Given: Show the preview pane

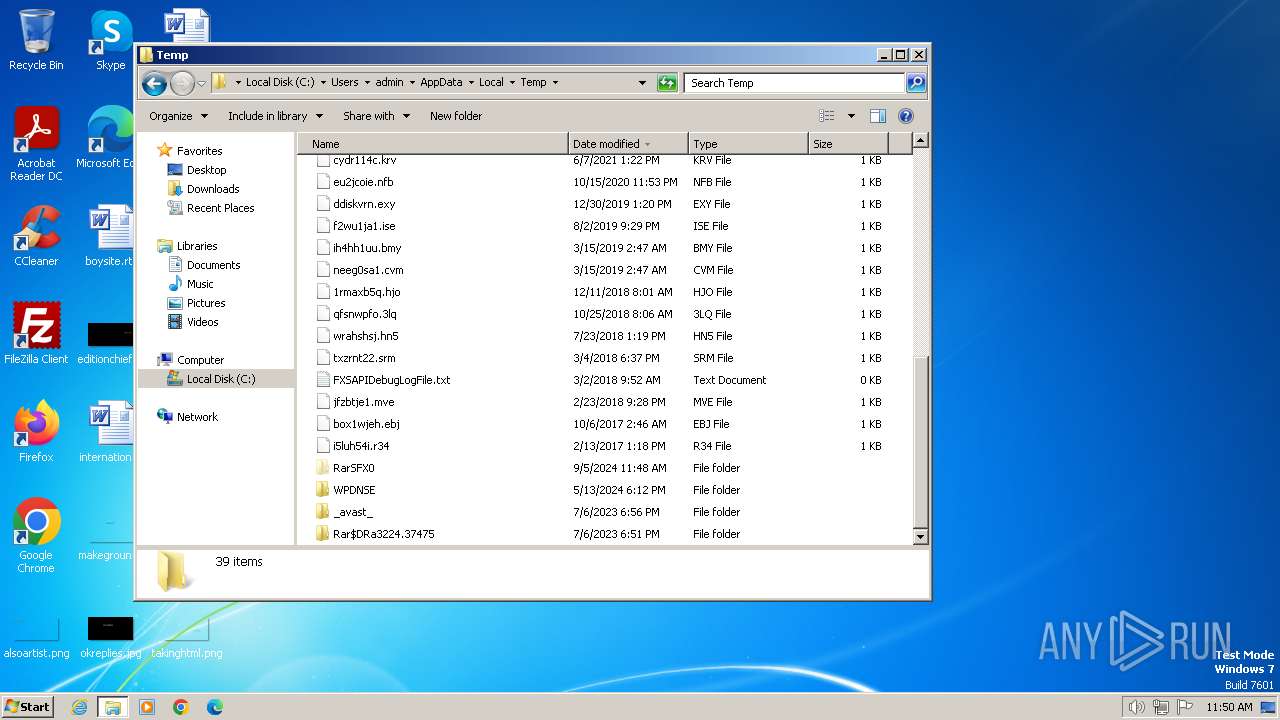Looking at the screenshot, I should coord(878,116).
